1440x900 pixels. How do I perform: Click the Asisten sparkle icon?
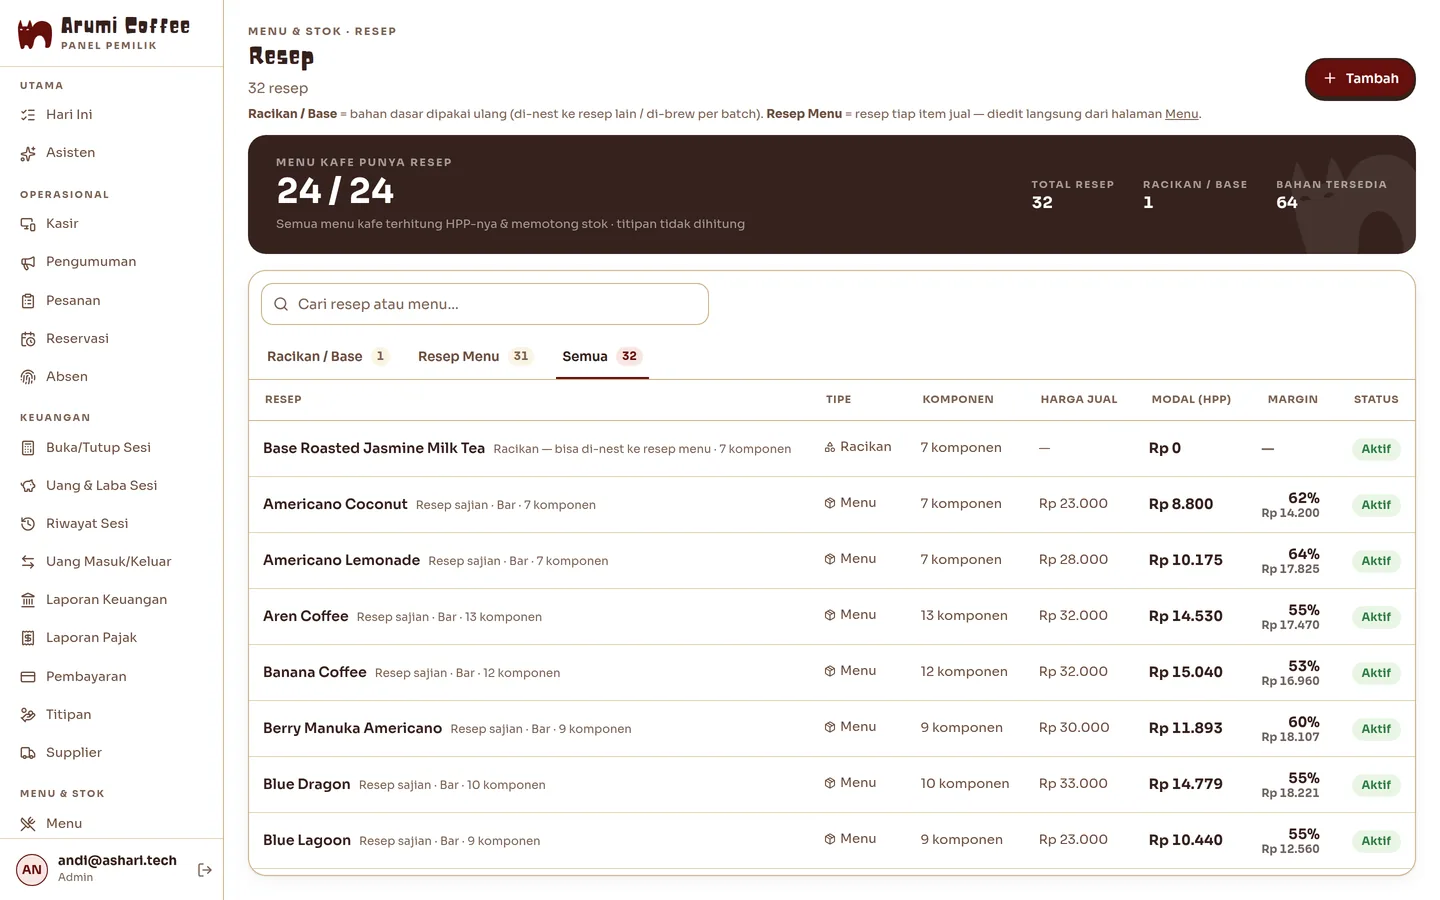(x=28, y=153)
